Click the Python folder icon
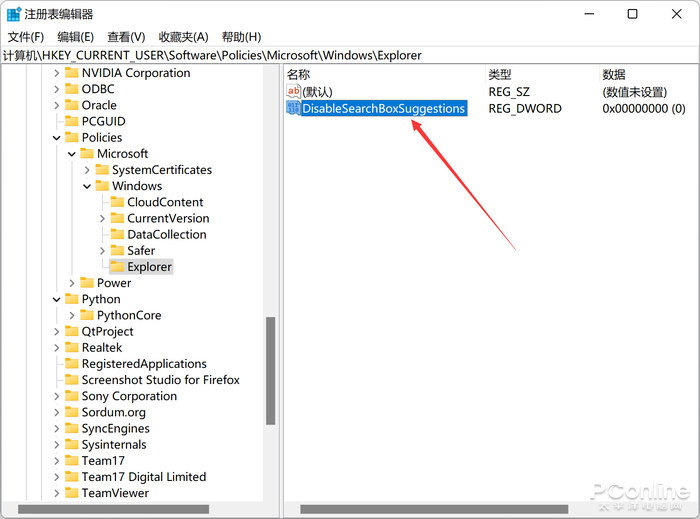Viewport: 700px width, 519px height. point(71,299)
